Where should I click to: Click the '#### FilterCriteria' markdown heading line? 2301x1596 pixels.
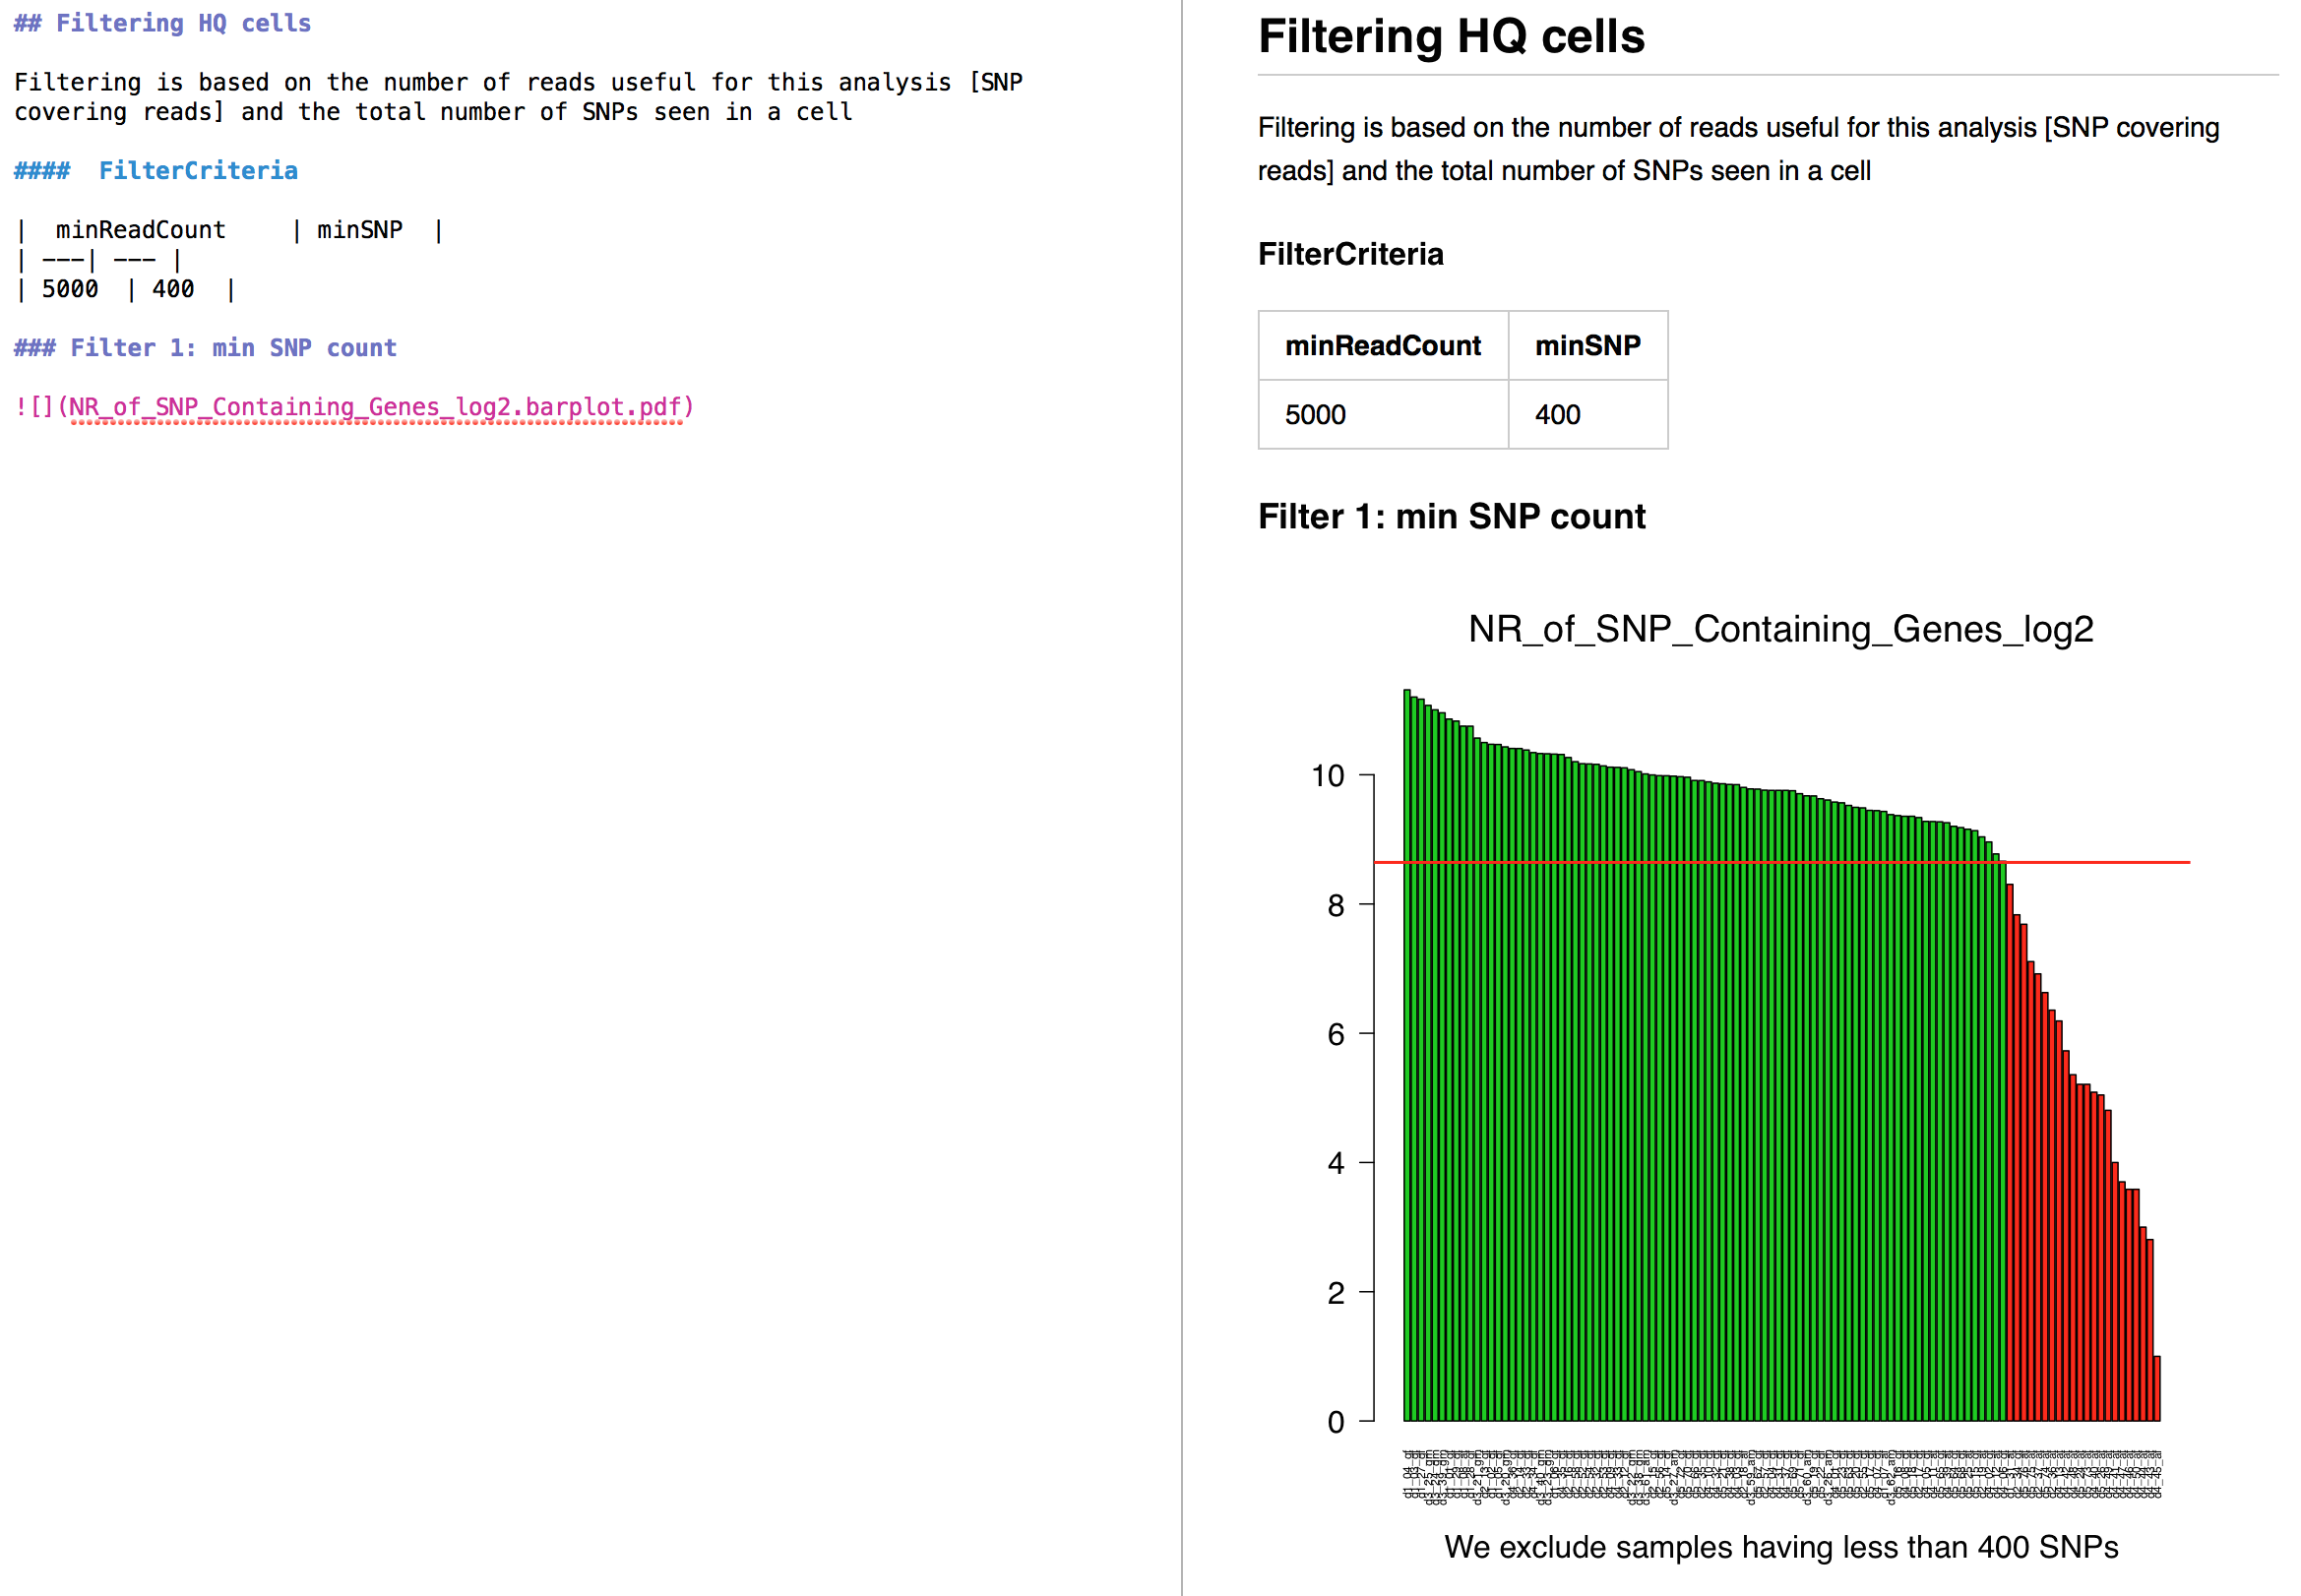(155, 171)
